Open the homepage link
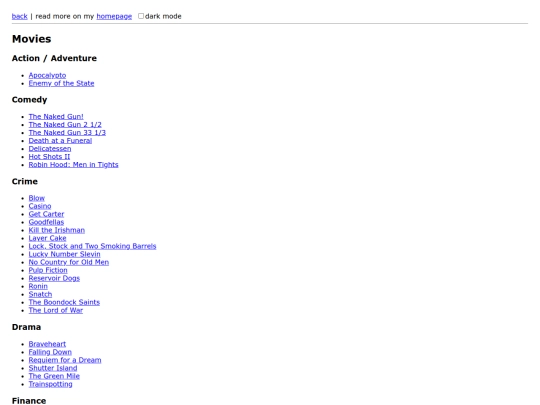540x405 pixels. click(114, 16)
